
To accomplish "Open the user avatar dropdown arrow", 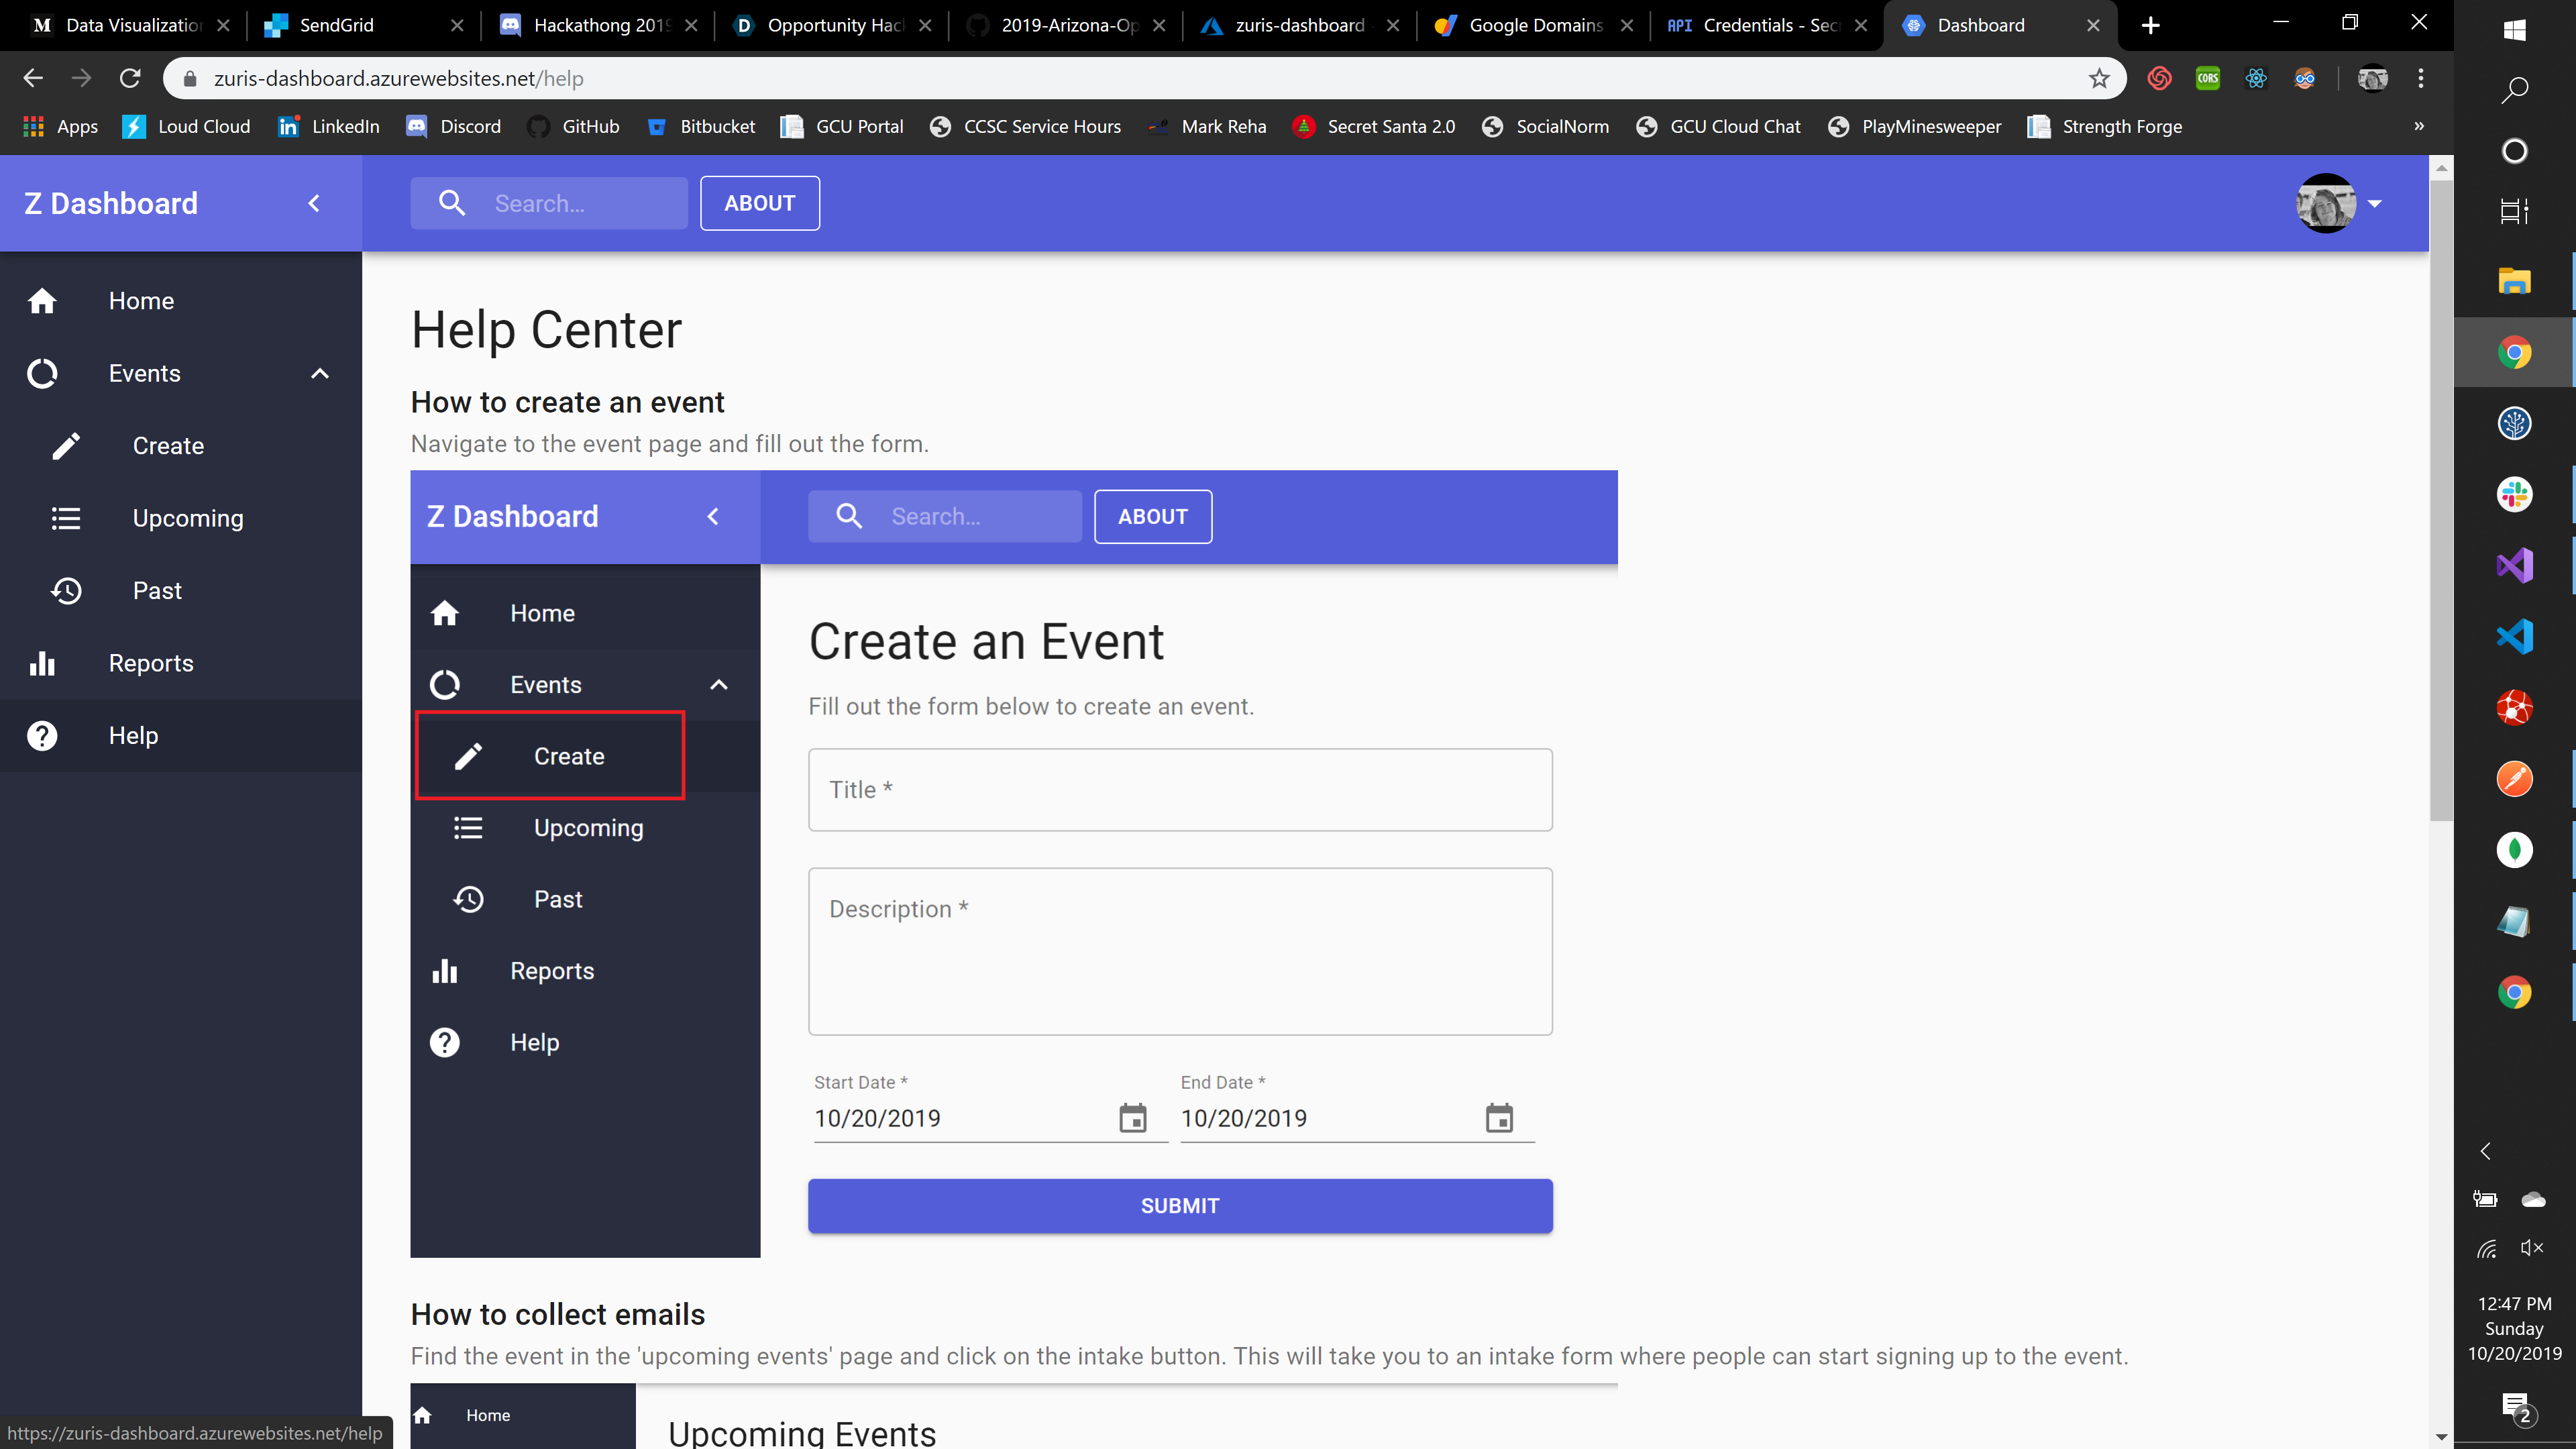I will tap(2375, 204).
